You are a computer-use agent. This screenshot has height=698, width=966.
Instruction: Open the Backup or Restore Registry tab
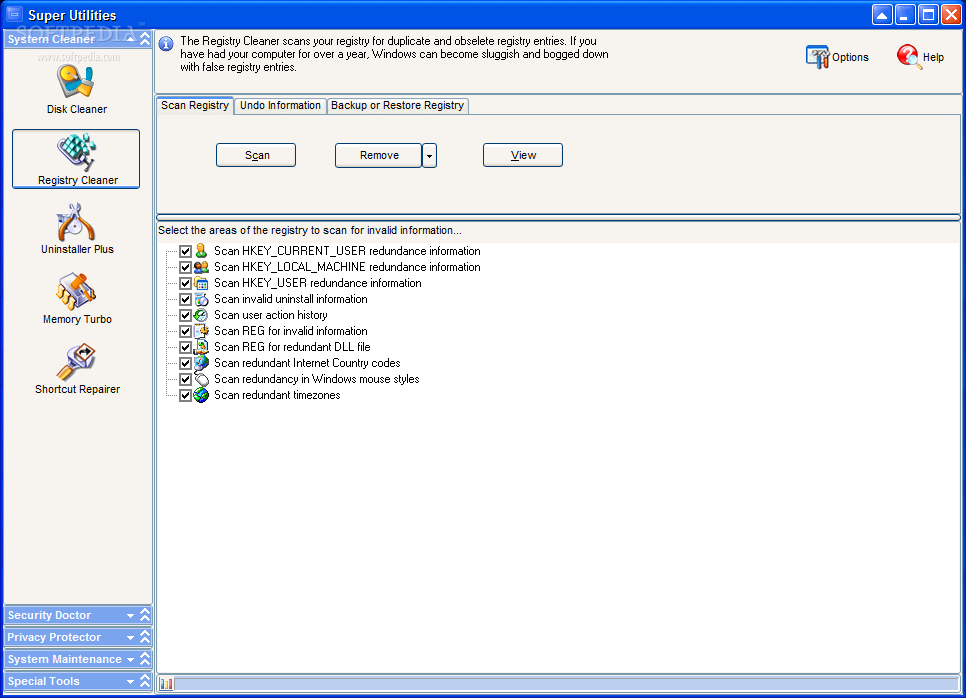pyautogui.click(x=397, y=106)
